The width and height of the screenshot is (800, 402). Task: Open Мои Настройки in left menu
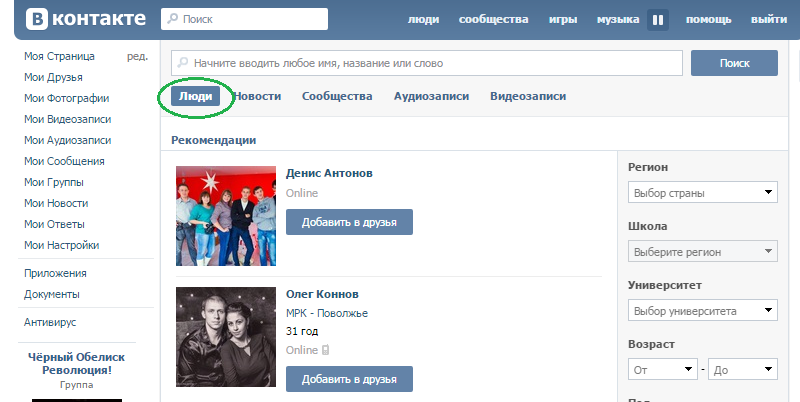coord(62,245)
